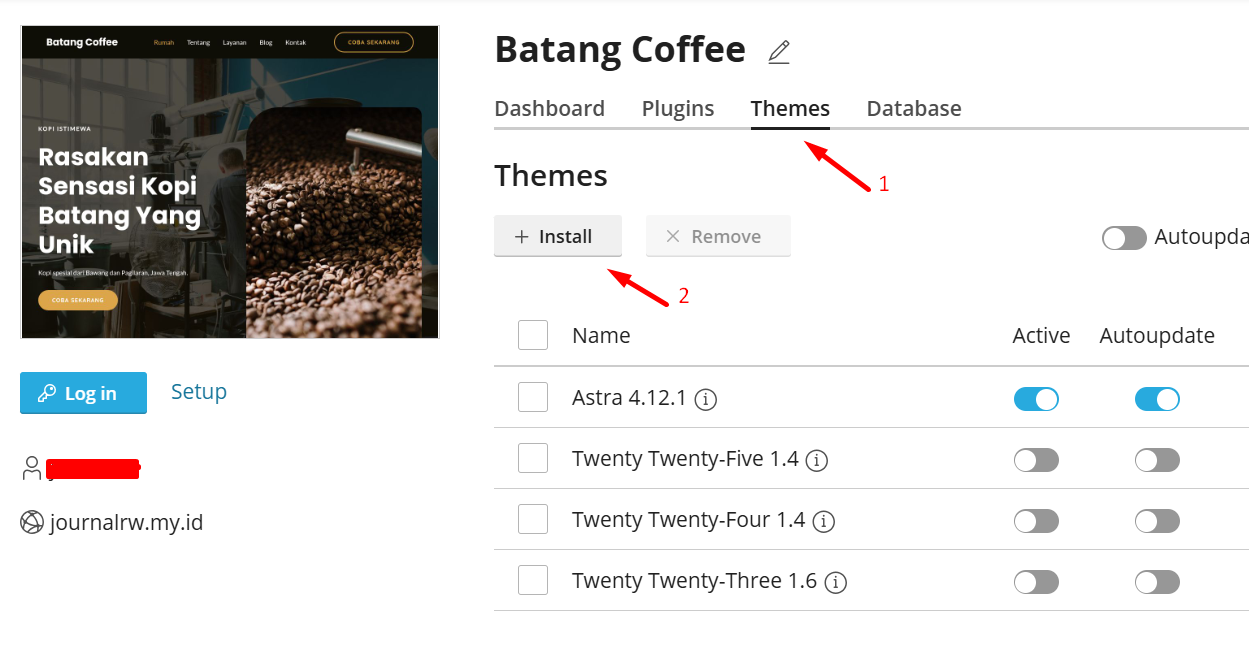Open info icon for Astra 4.12.1
The image size is (1249, 647).
(706, 399)
